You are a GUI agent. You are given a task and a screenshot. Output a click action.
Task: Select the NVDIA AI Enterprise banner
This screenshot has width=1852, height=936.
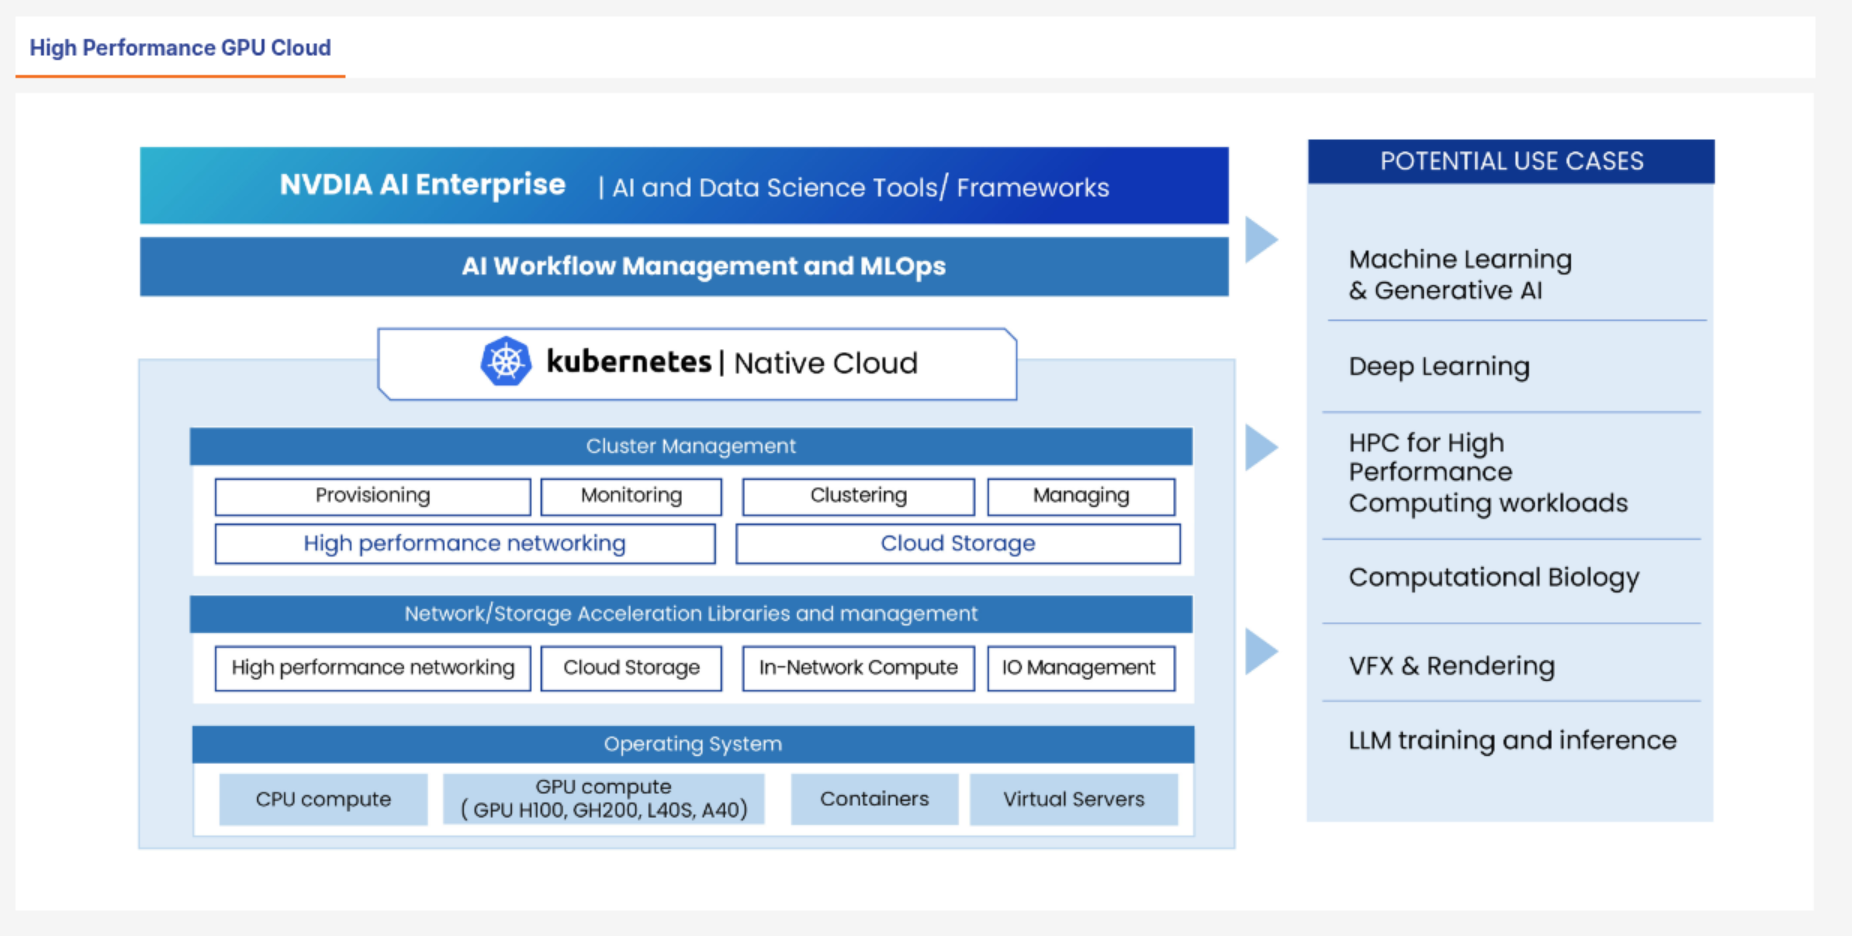684,186
